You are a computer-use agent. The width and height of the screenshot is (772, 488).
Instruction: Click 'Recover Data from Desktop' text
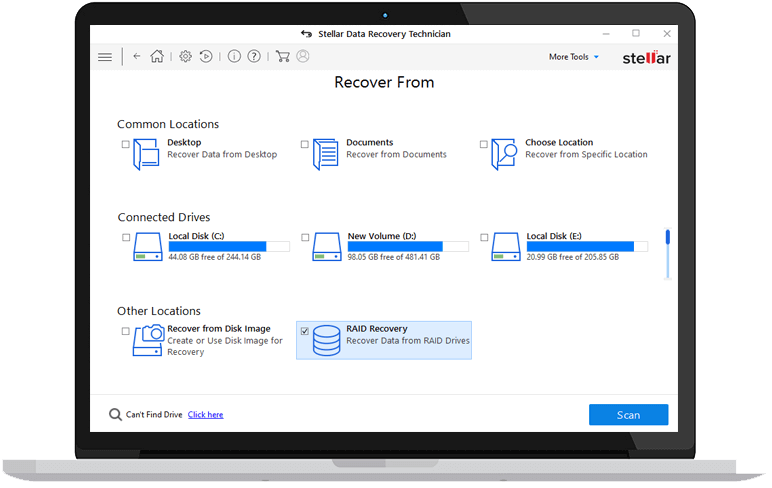(222, 155)
